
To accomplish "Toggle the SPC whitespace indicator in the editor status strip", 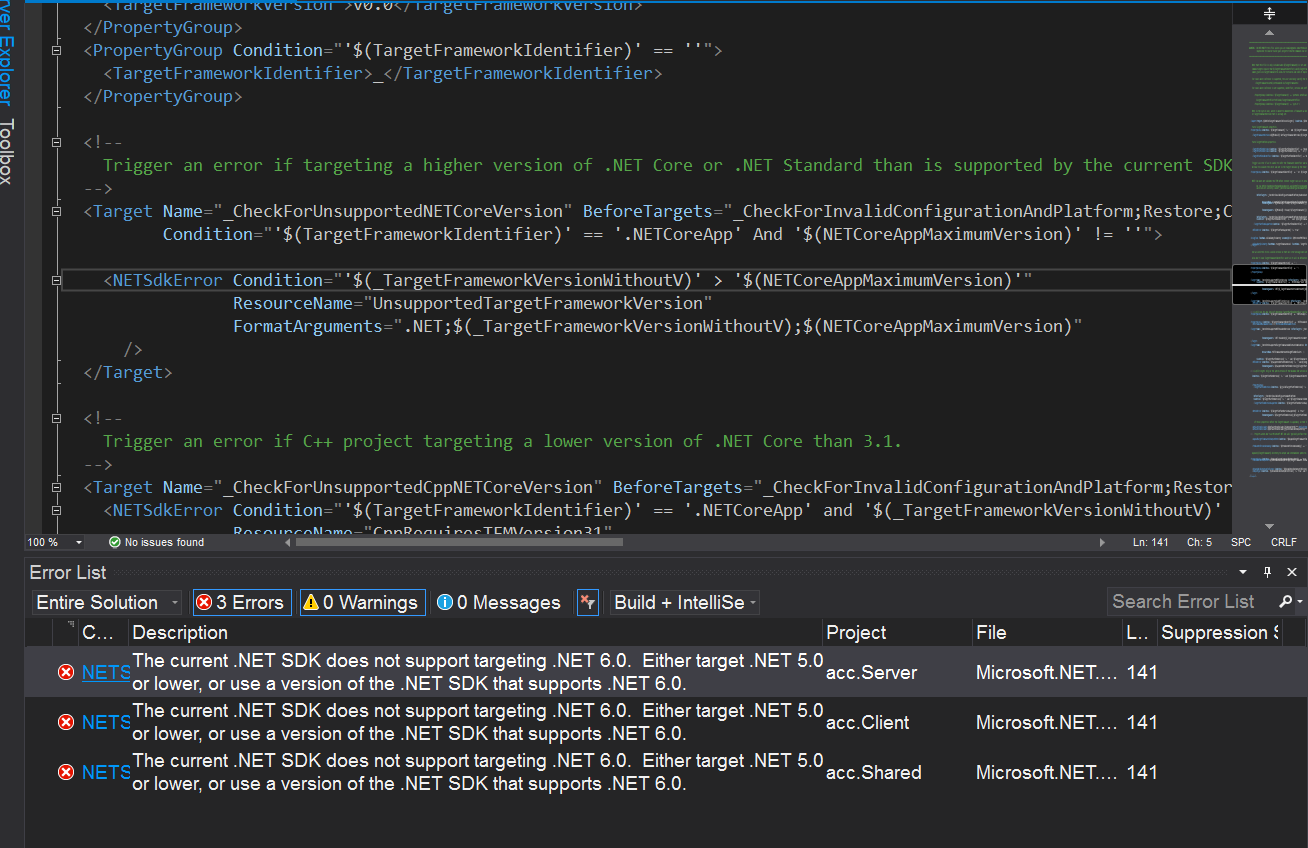I will [1241, 542].
